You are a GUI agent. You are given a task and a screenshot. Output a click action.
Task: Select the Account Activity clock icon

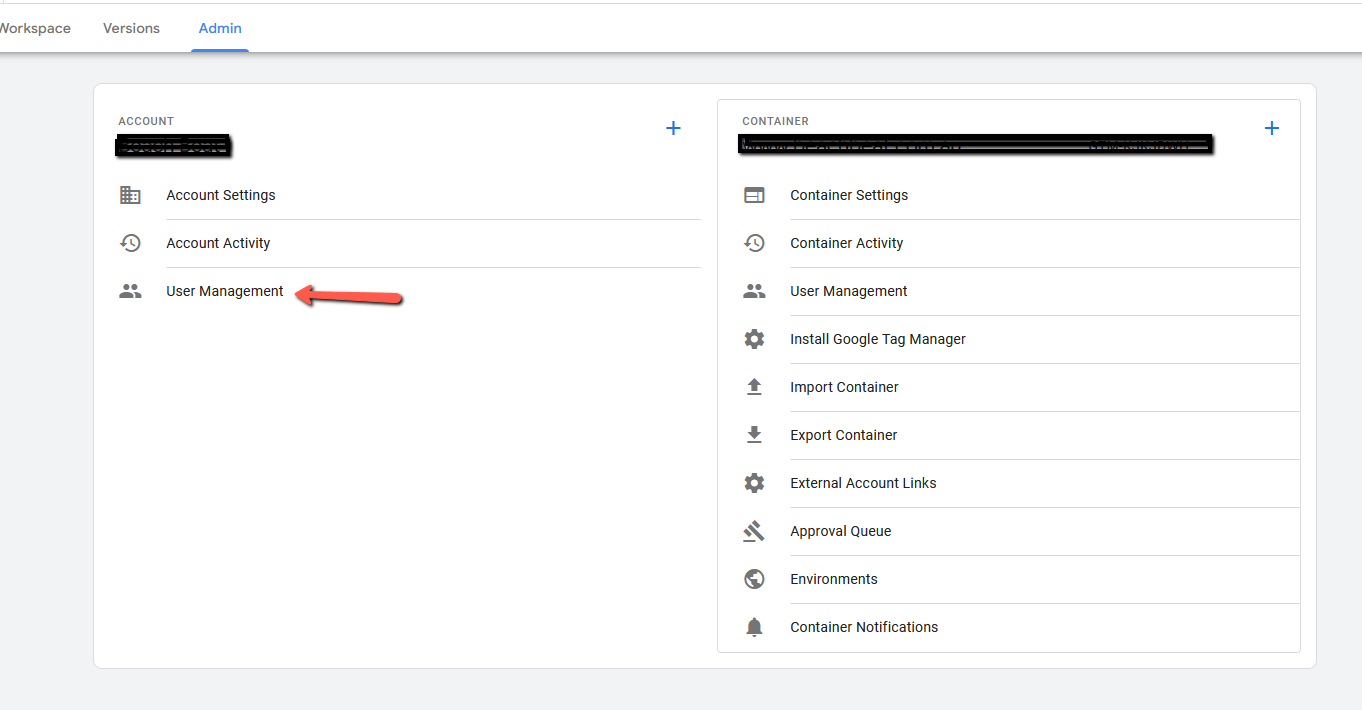[x=130, y=243]
